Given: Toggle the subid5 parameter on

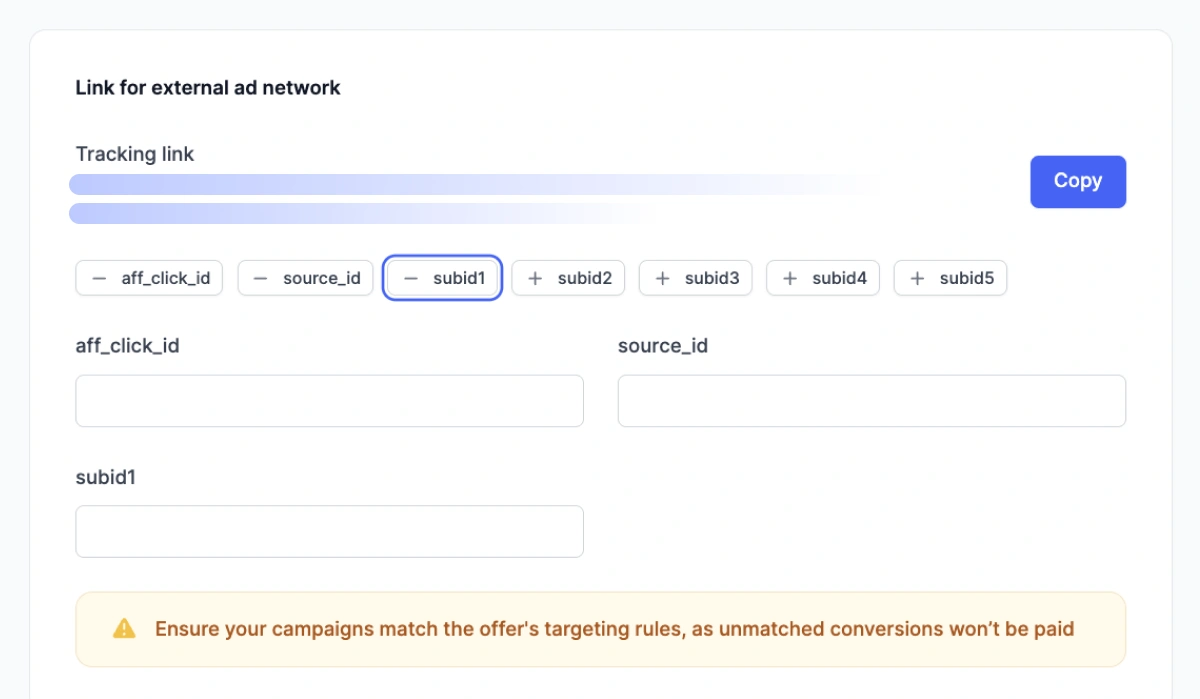Looking at the screenshot, I should coord(950,278).
